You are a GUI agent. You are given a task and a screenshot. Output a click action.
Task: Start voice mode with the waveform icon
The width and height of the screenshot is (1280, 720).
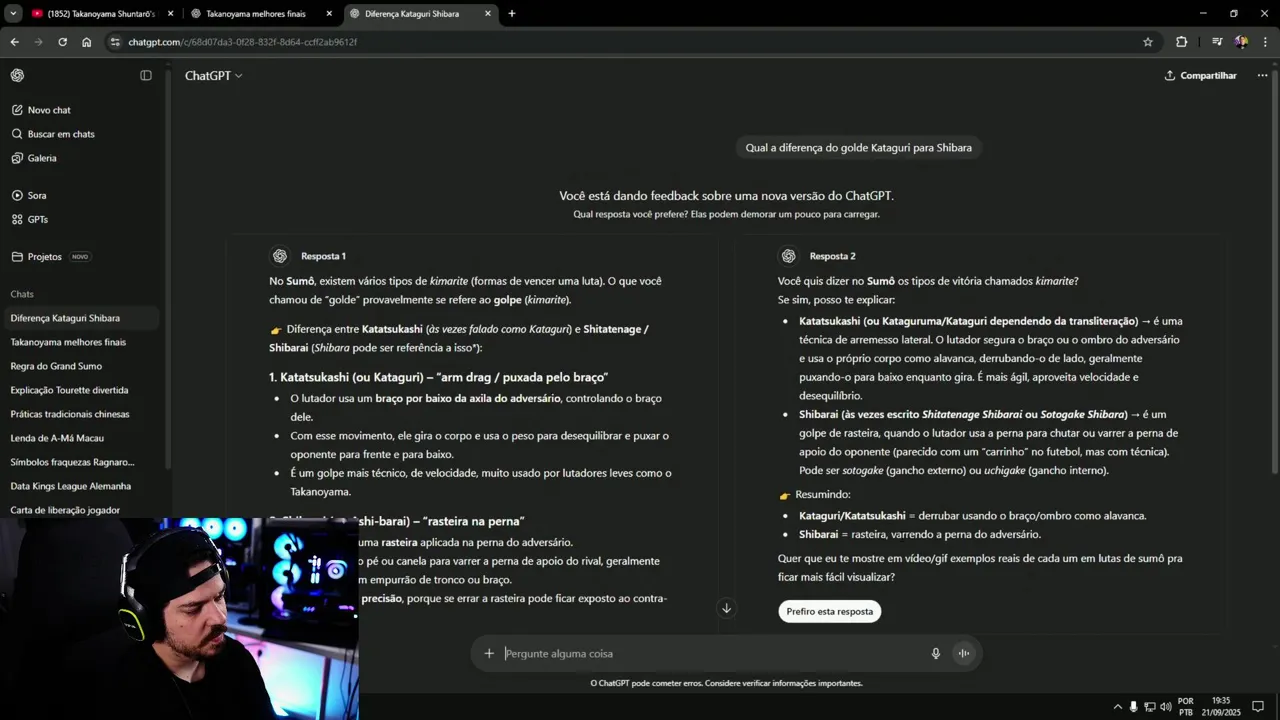click(964, 653)
